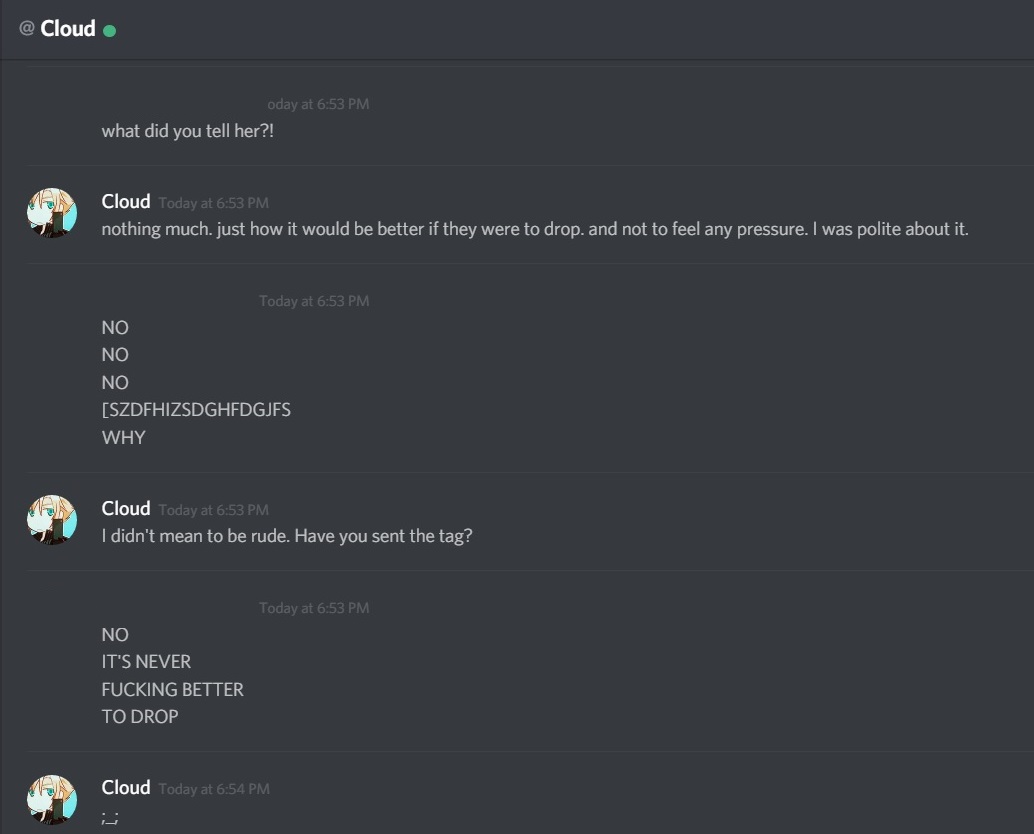Click timestamp above 'what did you tell her'
Screen dimensions: 1034x834
(318, 104)
